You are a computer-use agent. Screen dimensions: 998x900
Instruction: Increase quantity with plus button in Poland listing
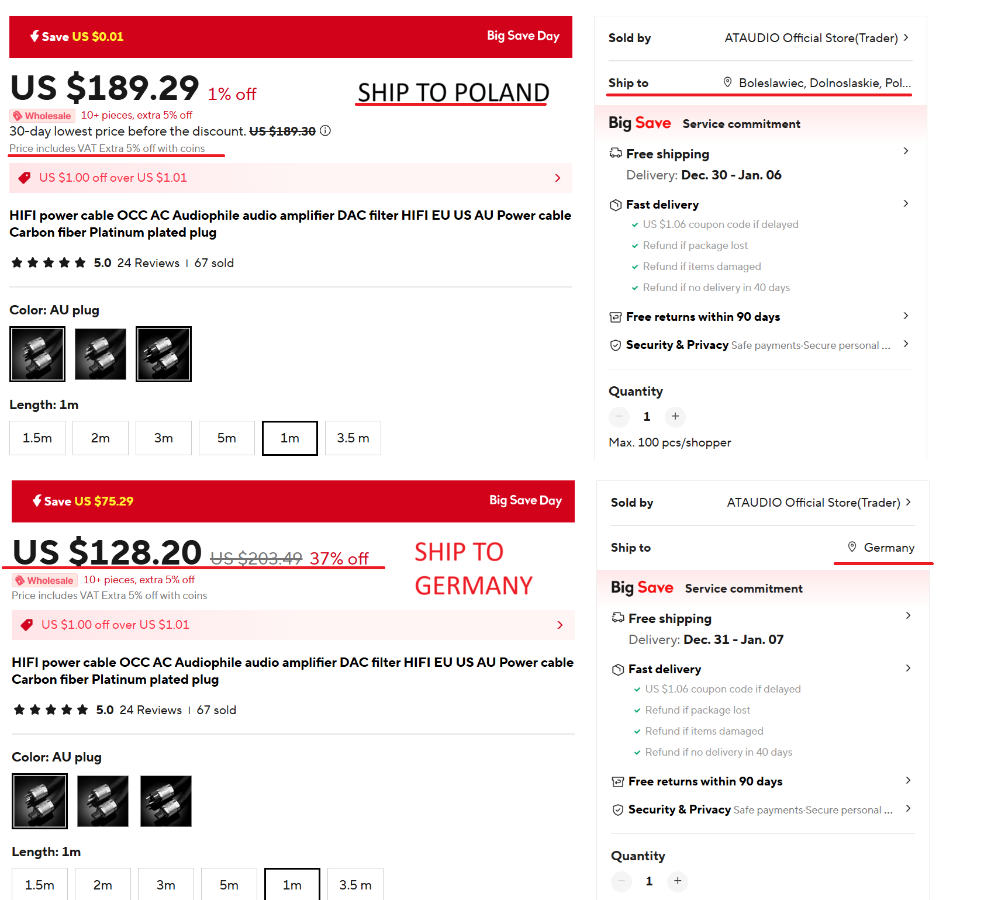tap(675, 416)
